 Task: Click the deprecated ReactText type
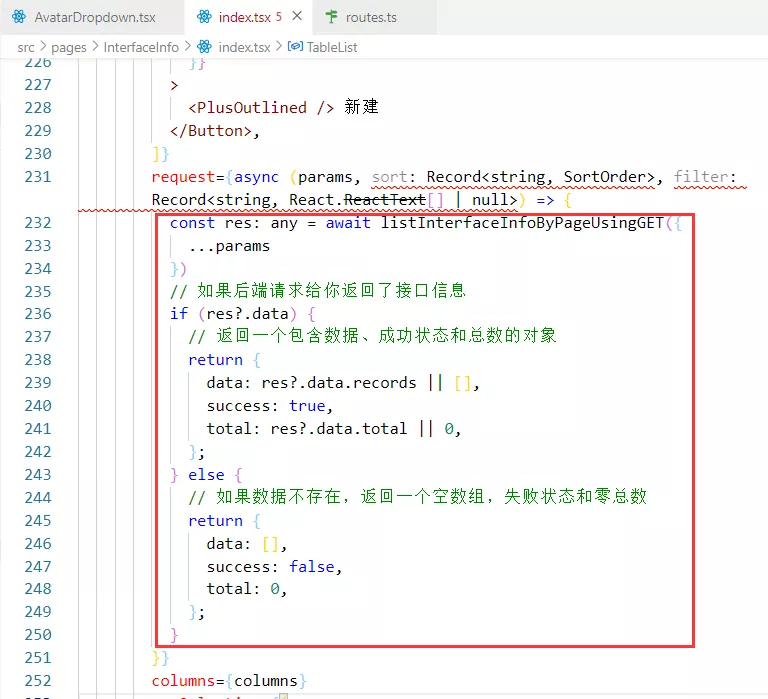384,200
